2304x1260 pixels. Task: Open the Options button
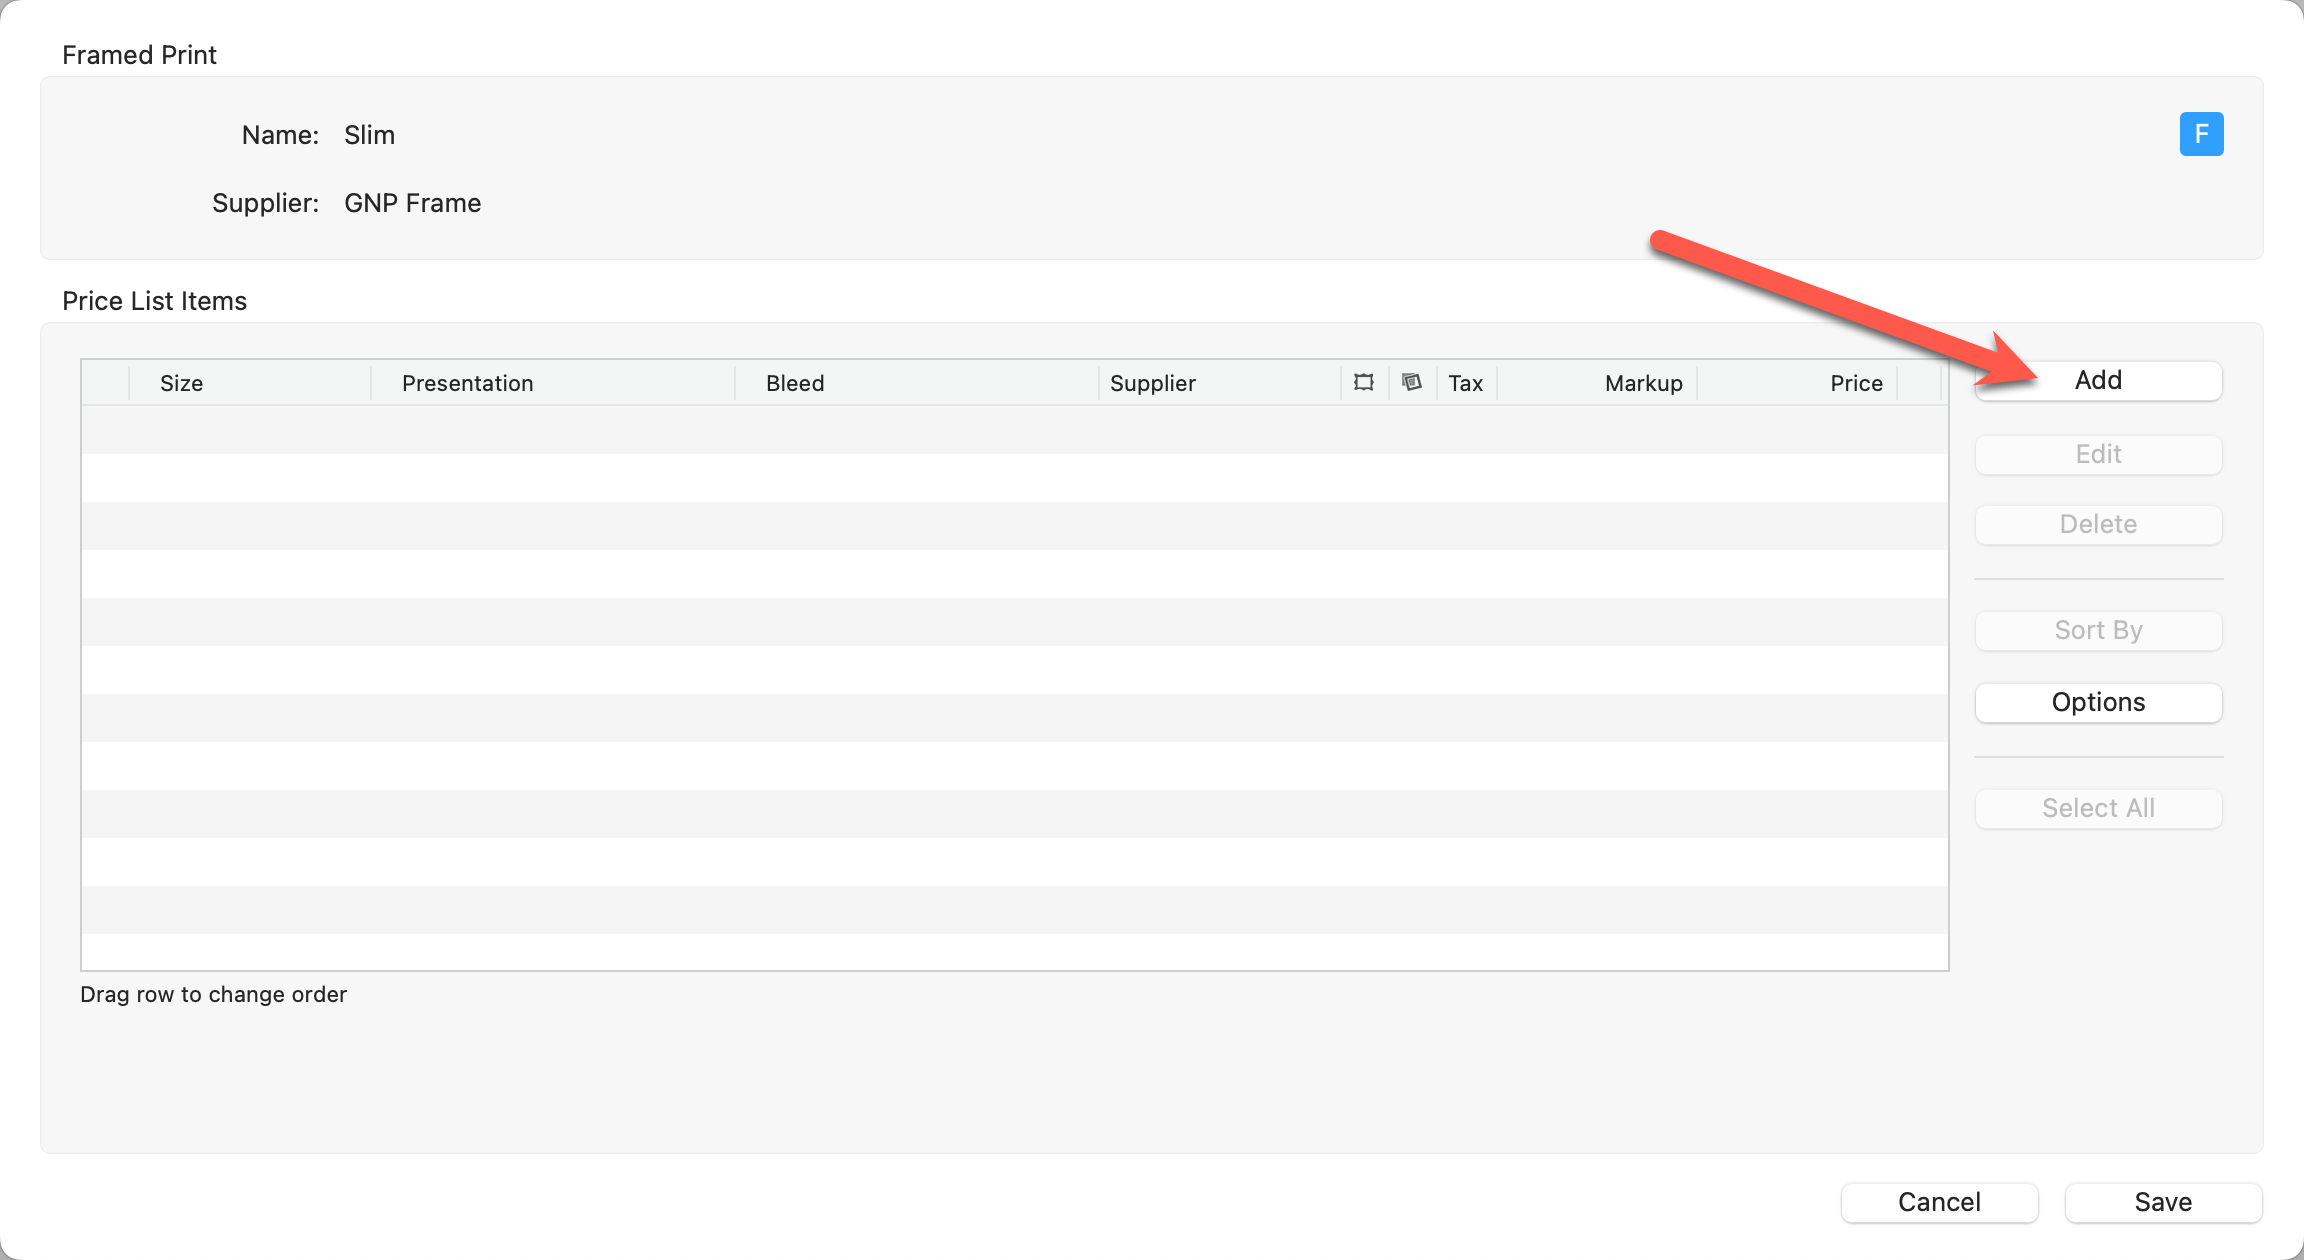tap(2098, 703)
